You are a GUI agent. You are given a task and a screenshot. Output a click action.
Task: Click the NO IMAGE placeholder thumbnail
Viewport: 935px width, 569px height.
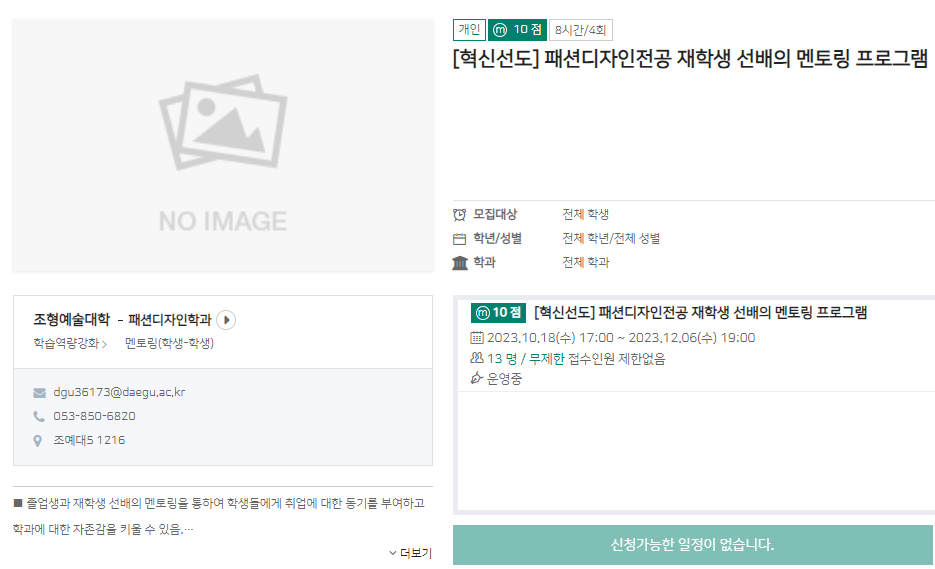point(223,145)
